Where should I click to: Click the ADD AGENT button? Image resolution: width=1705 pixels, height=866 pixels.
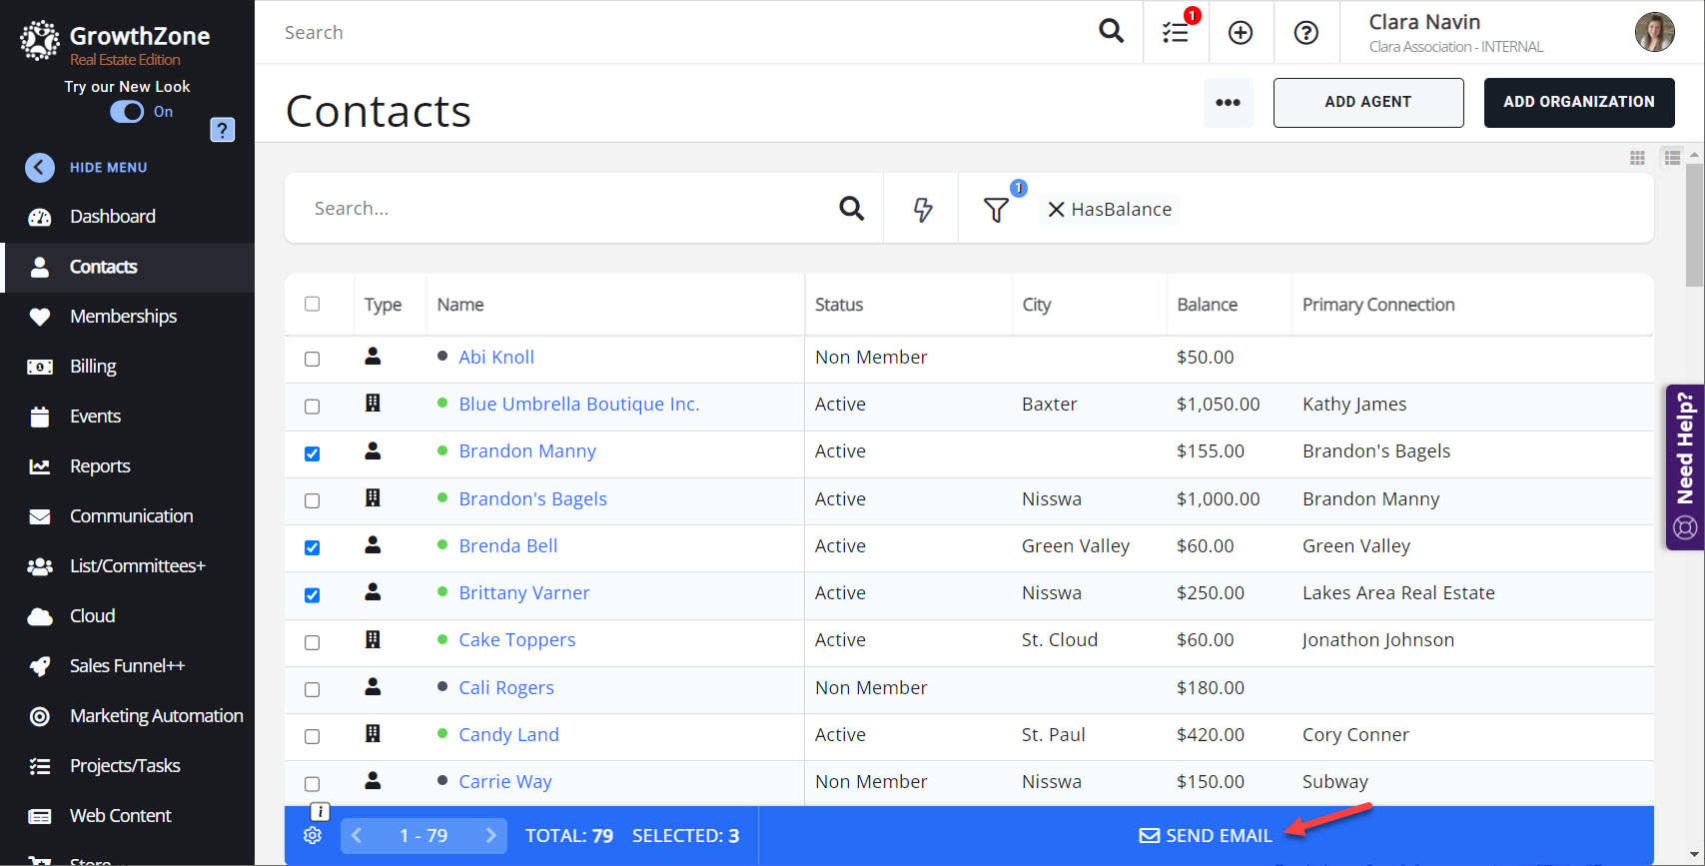tap(1368, 102)
